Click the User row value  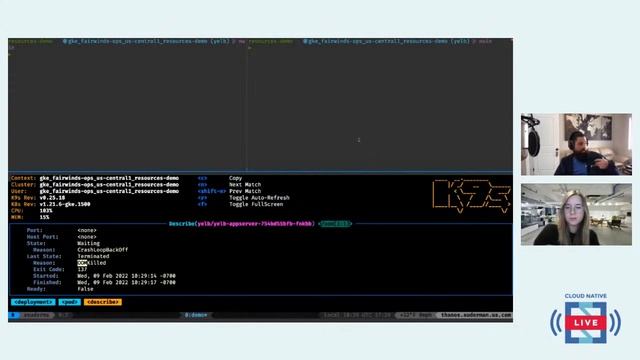(x=109, y=191)
